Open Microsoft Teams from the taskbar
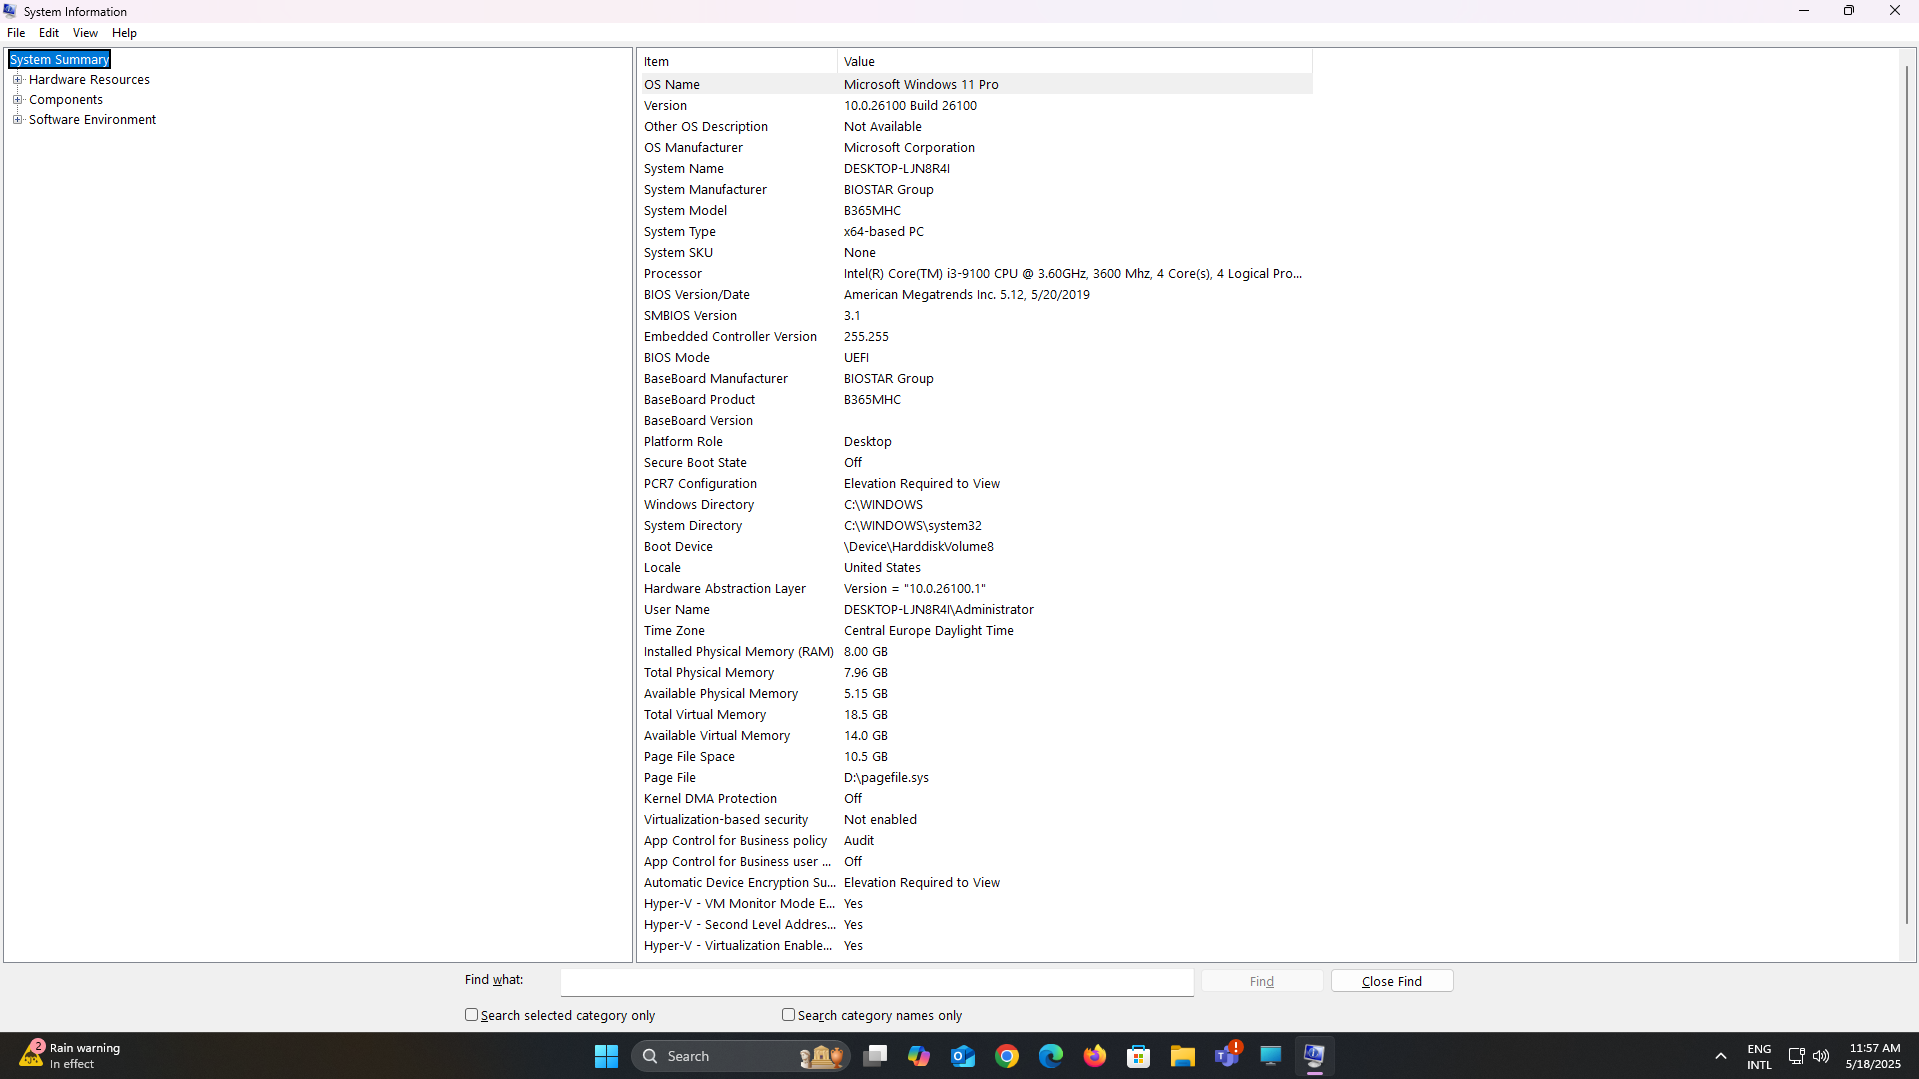The image size is (1919, 1079). [x=1227, y=1056]
